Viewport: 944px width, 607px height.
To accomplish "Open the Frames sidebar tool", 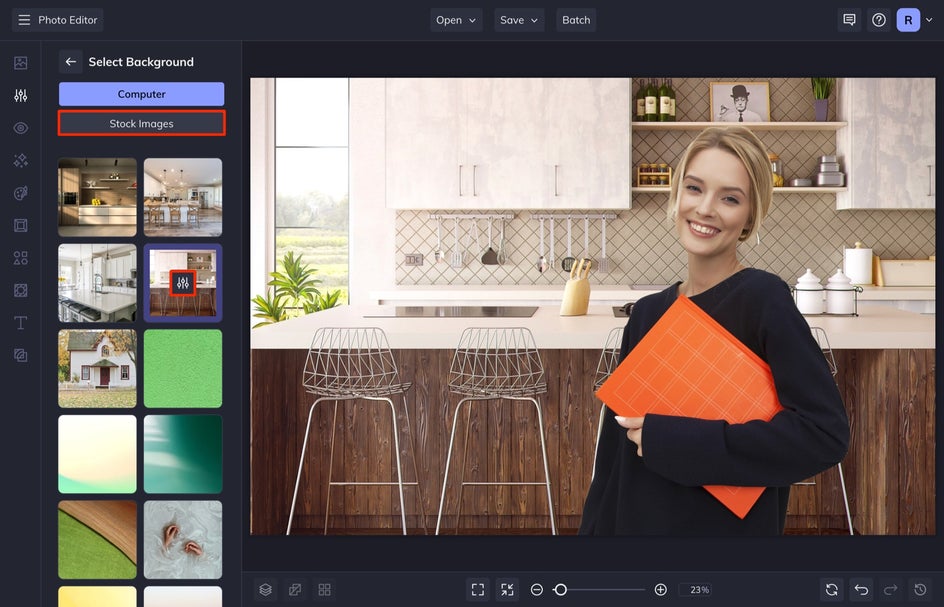I will tap(20, 225).
